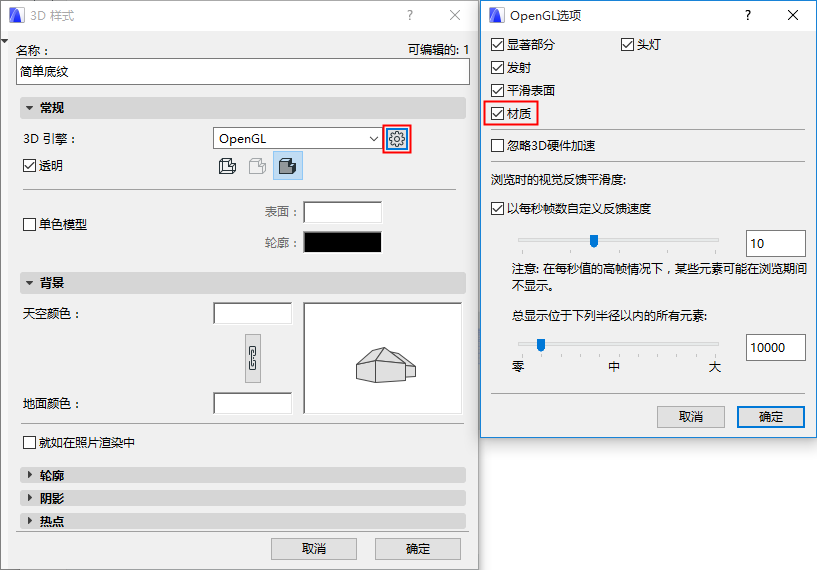Screen dimensions: 817x570
Task: Toggle the 材质 checkbox
Action: pos(498,114)
